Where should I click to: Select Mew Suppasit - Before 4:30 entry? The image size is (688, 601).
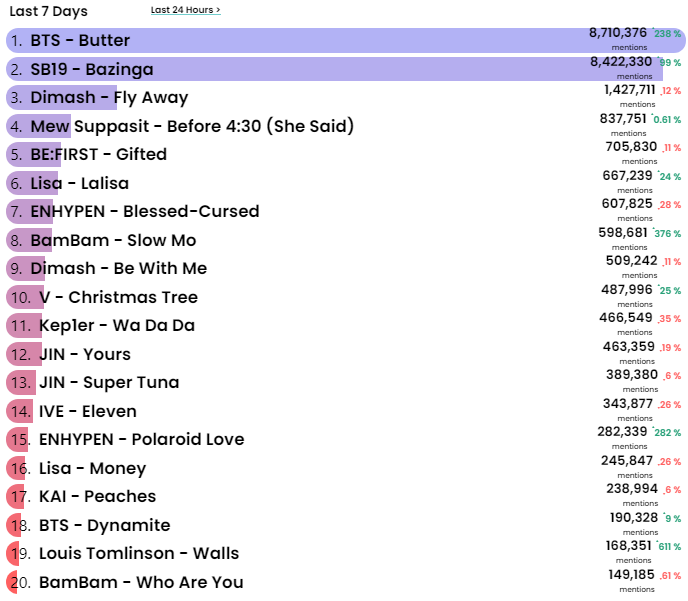click(x=345, y=126)
